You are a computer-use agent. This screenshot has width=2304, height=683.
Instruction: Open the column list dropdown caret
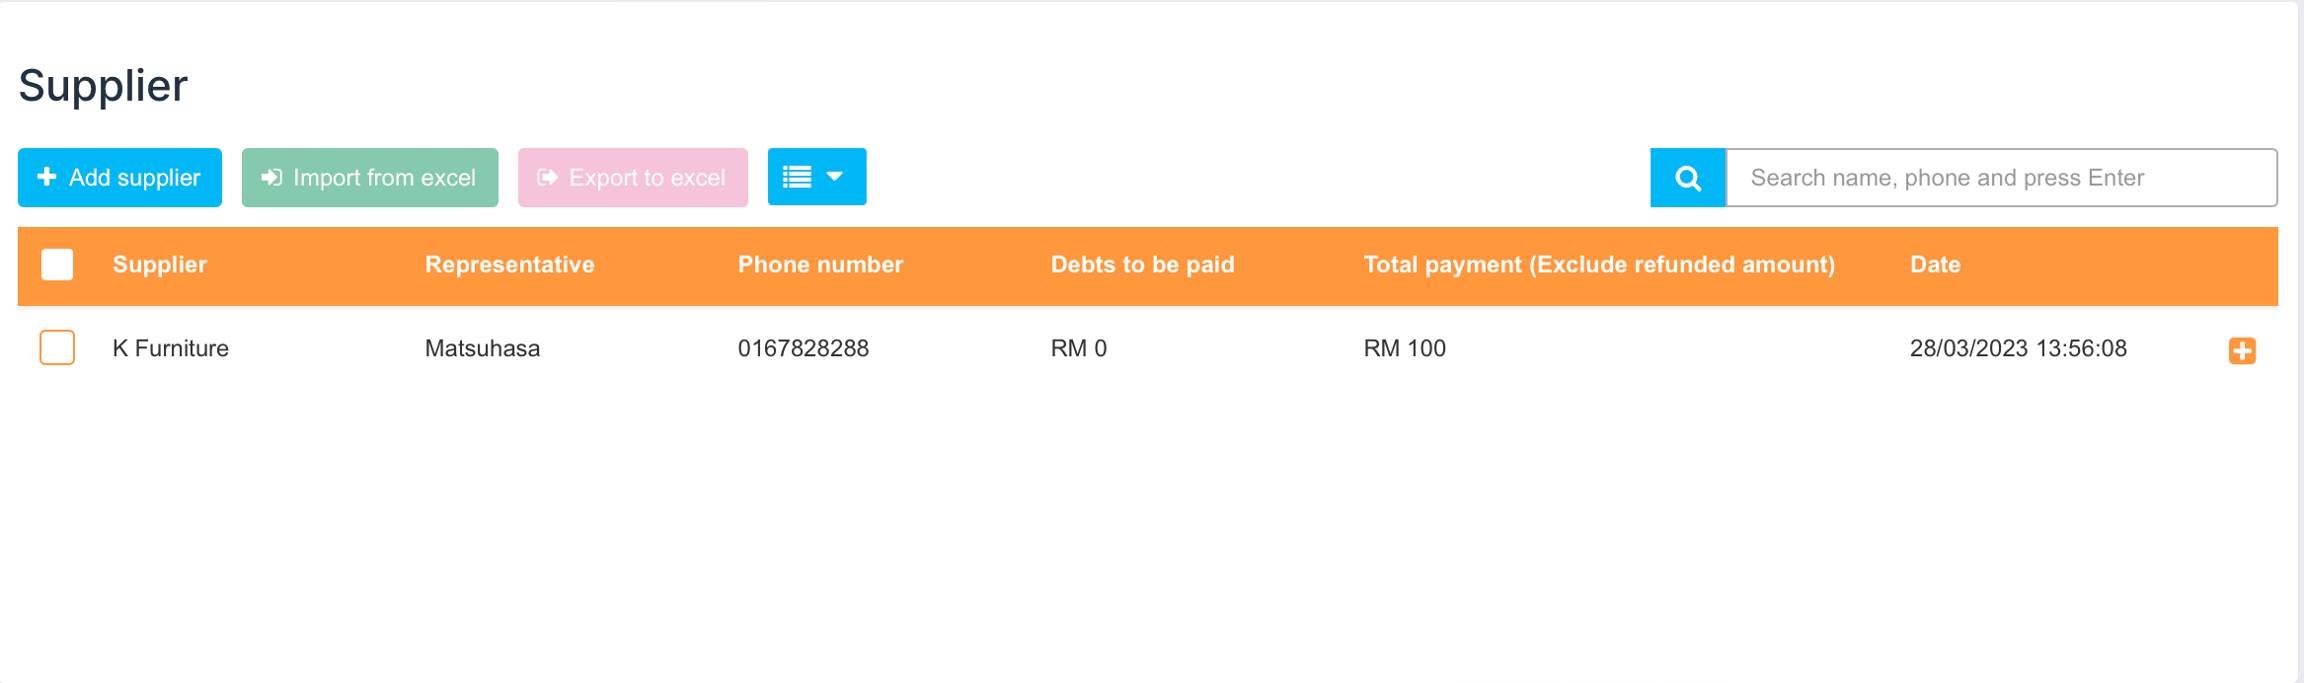(835, 177)
